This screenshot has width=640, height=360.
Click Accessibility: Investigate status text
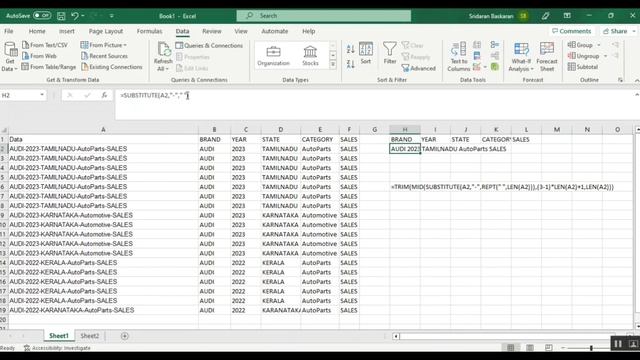pyautogui.click(x=57, y=348)
